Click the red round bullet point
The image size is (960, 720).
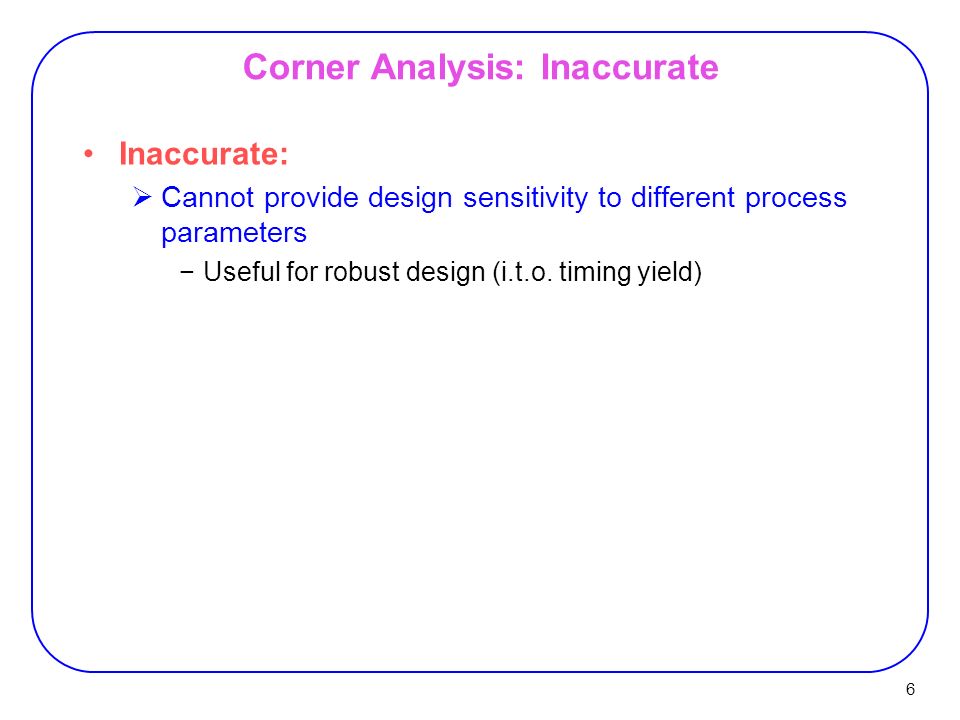[x=89, y=154]
